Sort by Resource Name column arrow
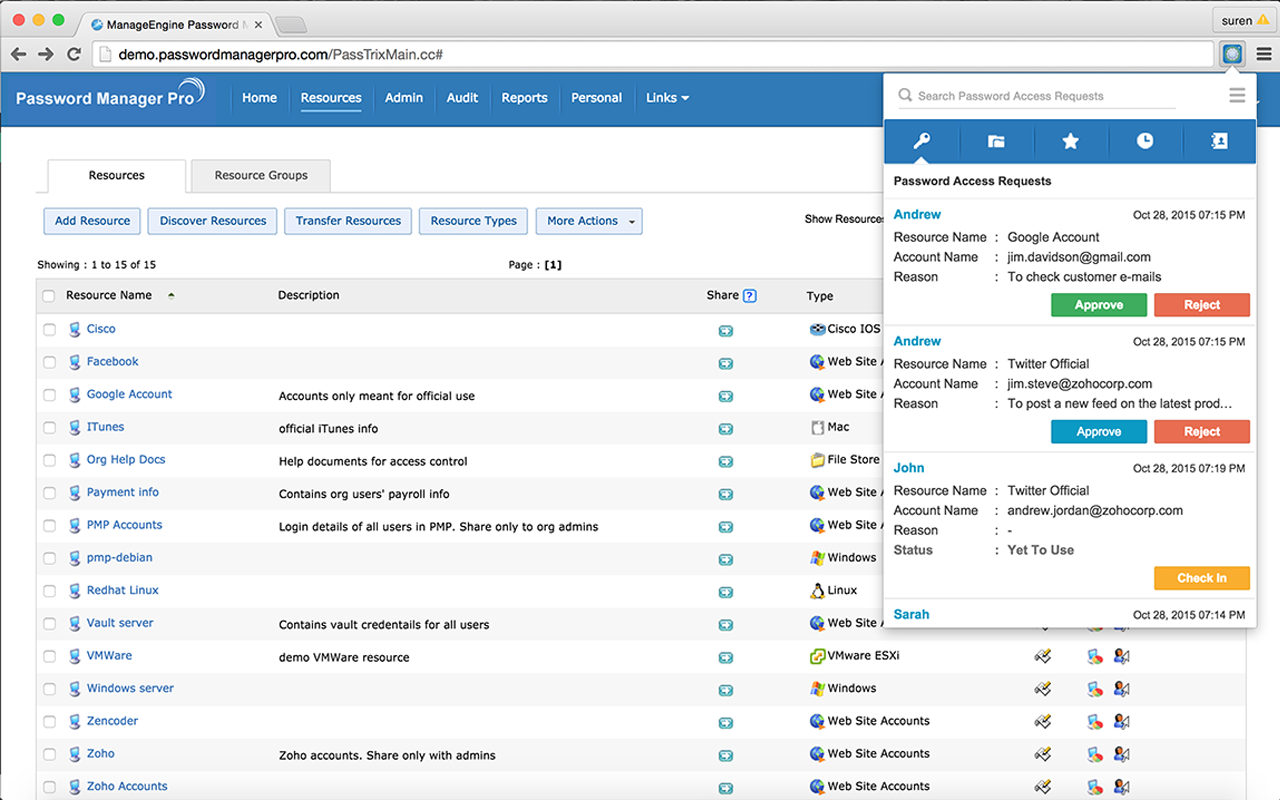The image size is (1280, 800). [171, 296]
